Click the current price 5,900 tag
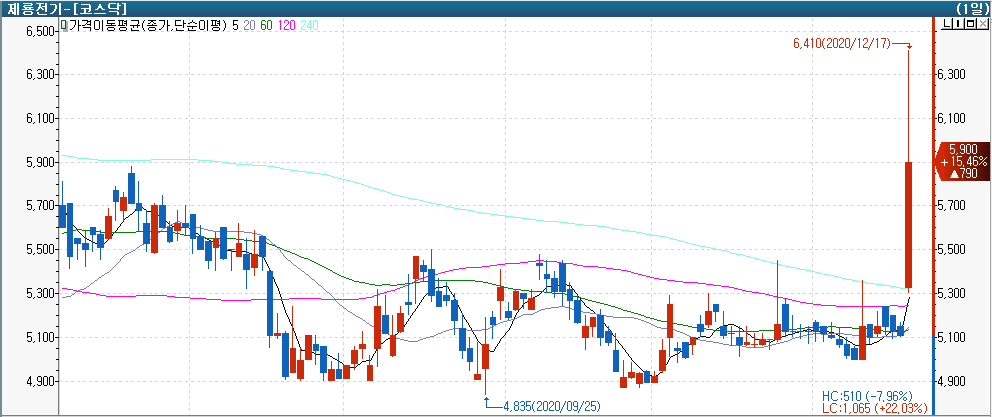The image size is (992, 417). tap(962, 160)
